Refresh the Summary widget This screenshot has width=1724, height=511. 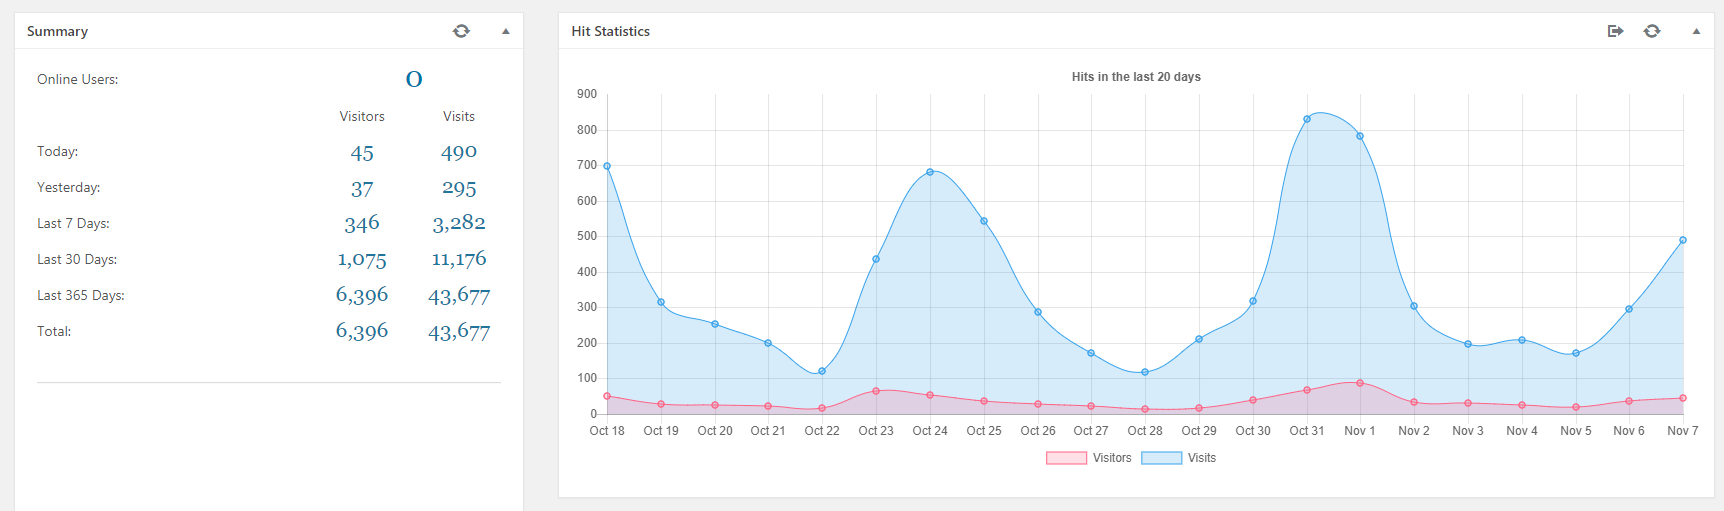461,31
